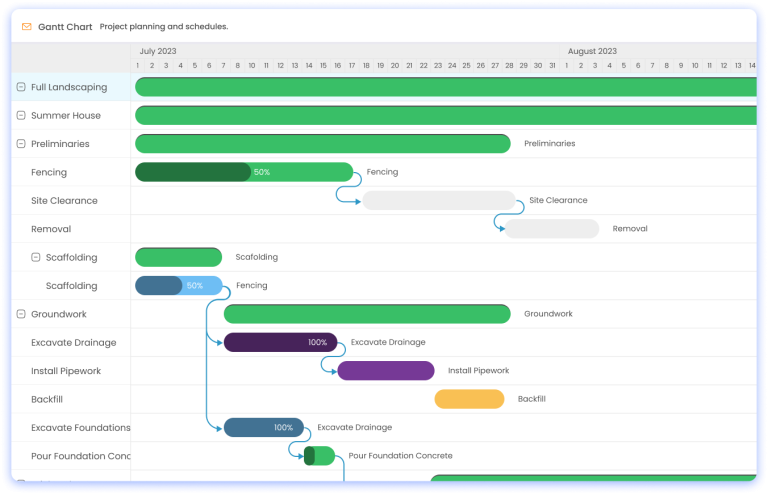Click the blue Excavate Foundations 100% bar
768x495 pixels.
click(264, 428)
